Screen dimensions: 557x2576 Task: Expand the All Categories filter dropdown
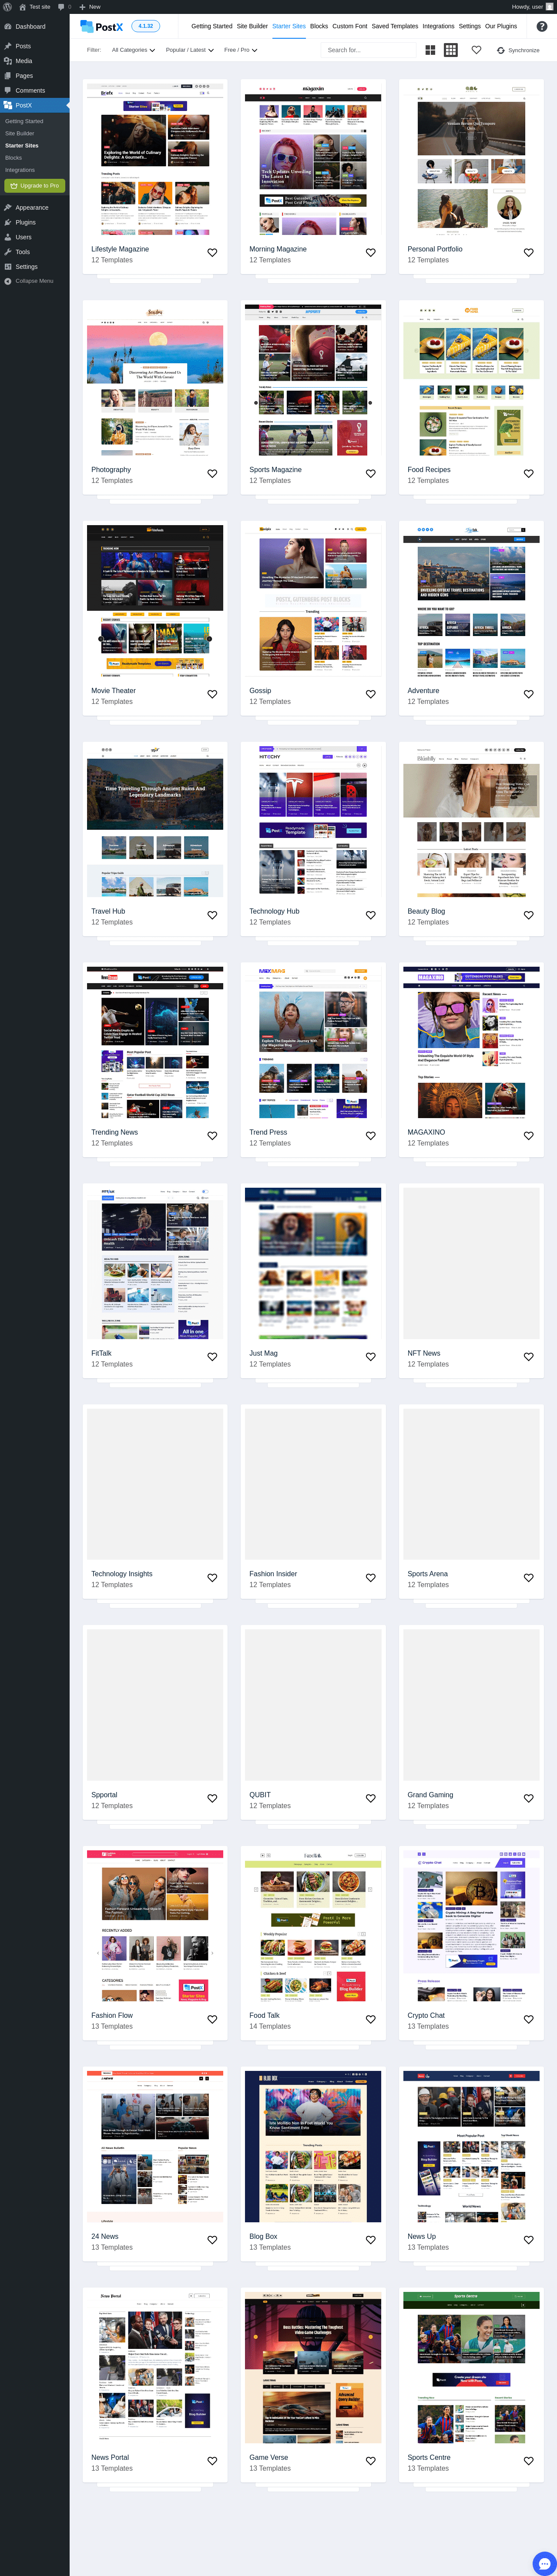(x=133, y=50)
